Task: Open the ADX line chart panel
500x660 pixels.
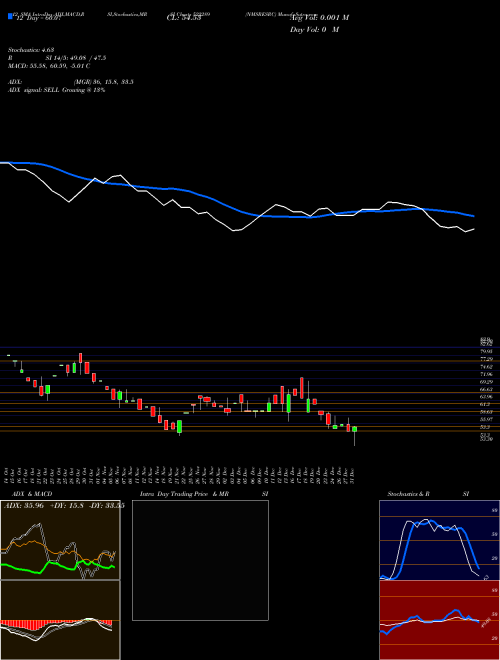Action: click(60, 540)
